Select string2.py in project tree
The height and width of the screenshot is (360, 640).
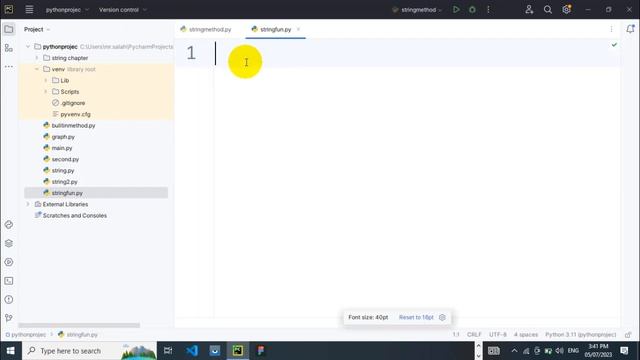click(64, 182)
